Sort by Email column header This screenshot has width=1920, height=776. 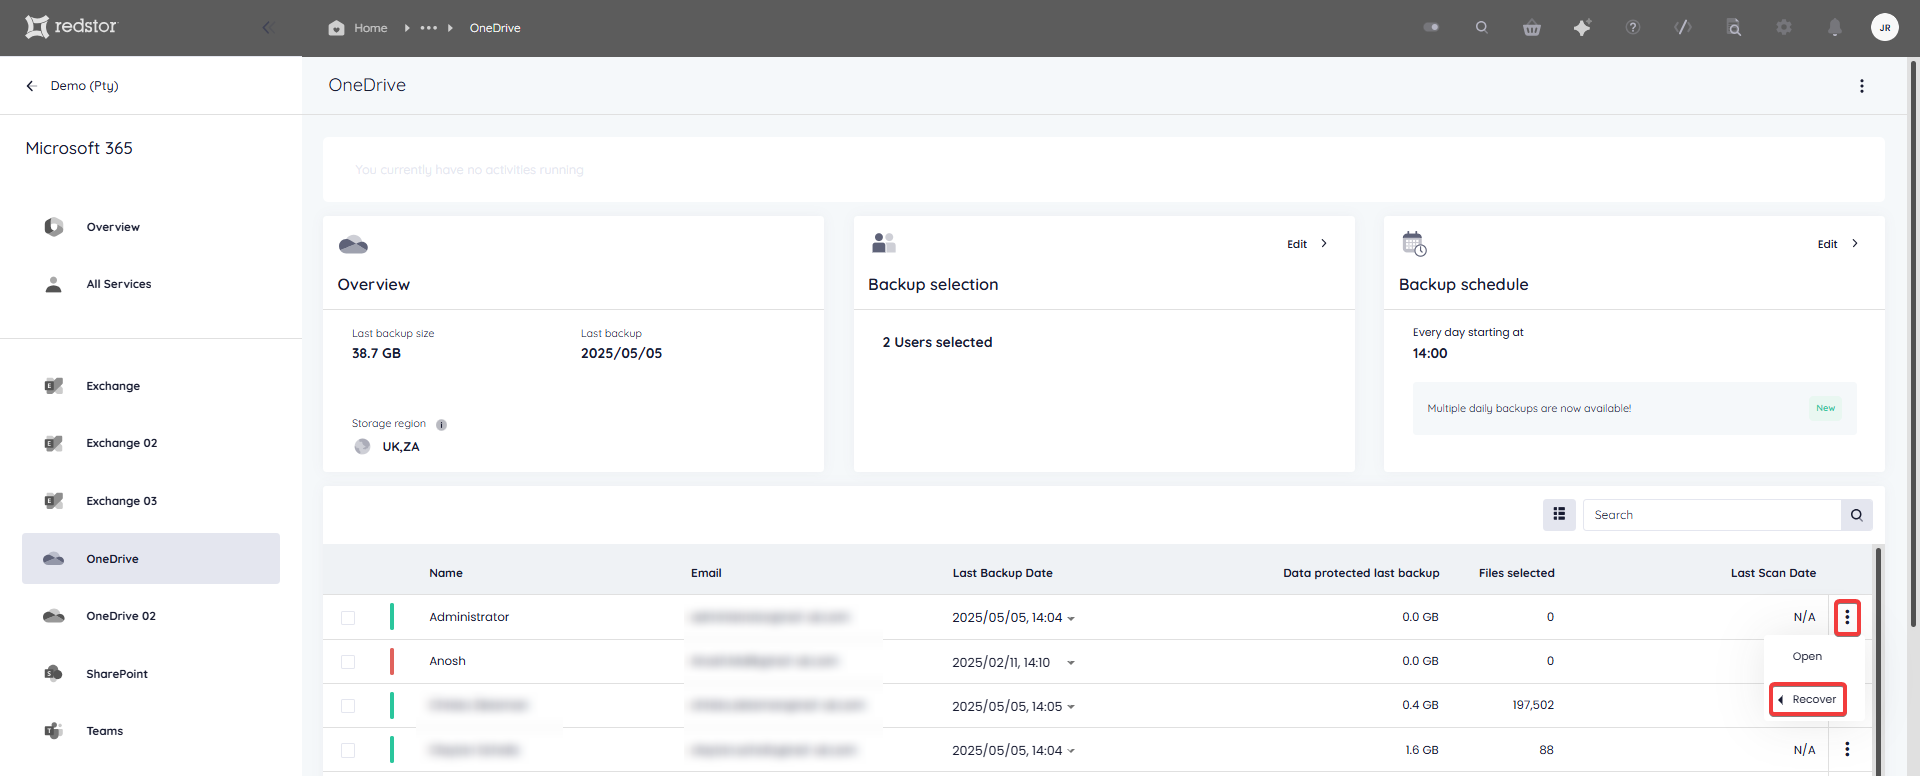[x=706, y=573]
